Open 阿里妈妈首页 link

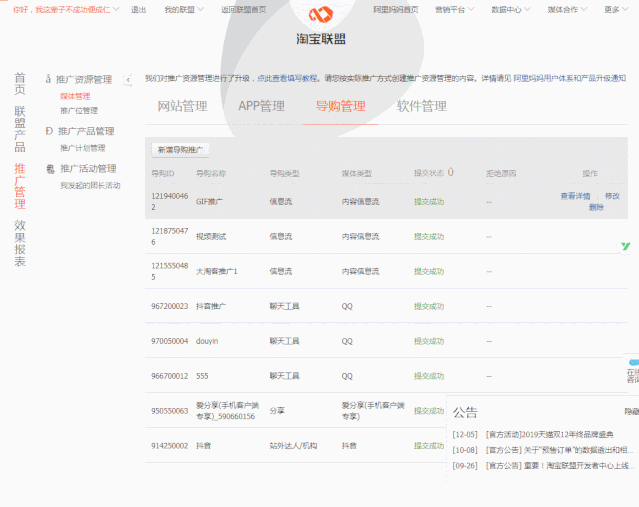[396, 9]
